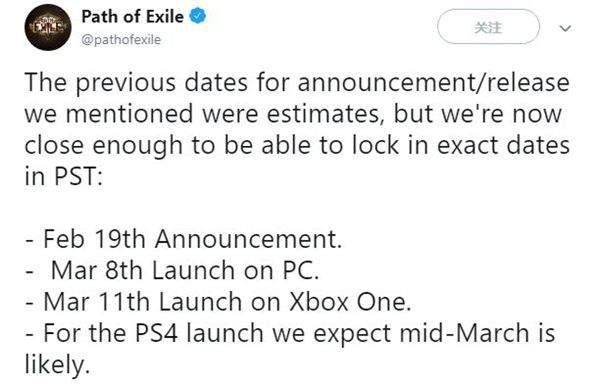Click the 关注 follow button
Viewport: 600px width, 386px height.
click(x=488, y=27)
